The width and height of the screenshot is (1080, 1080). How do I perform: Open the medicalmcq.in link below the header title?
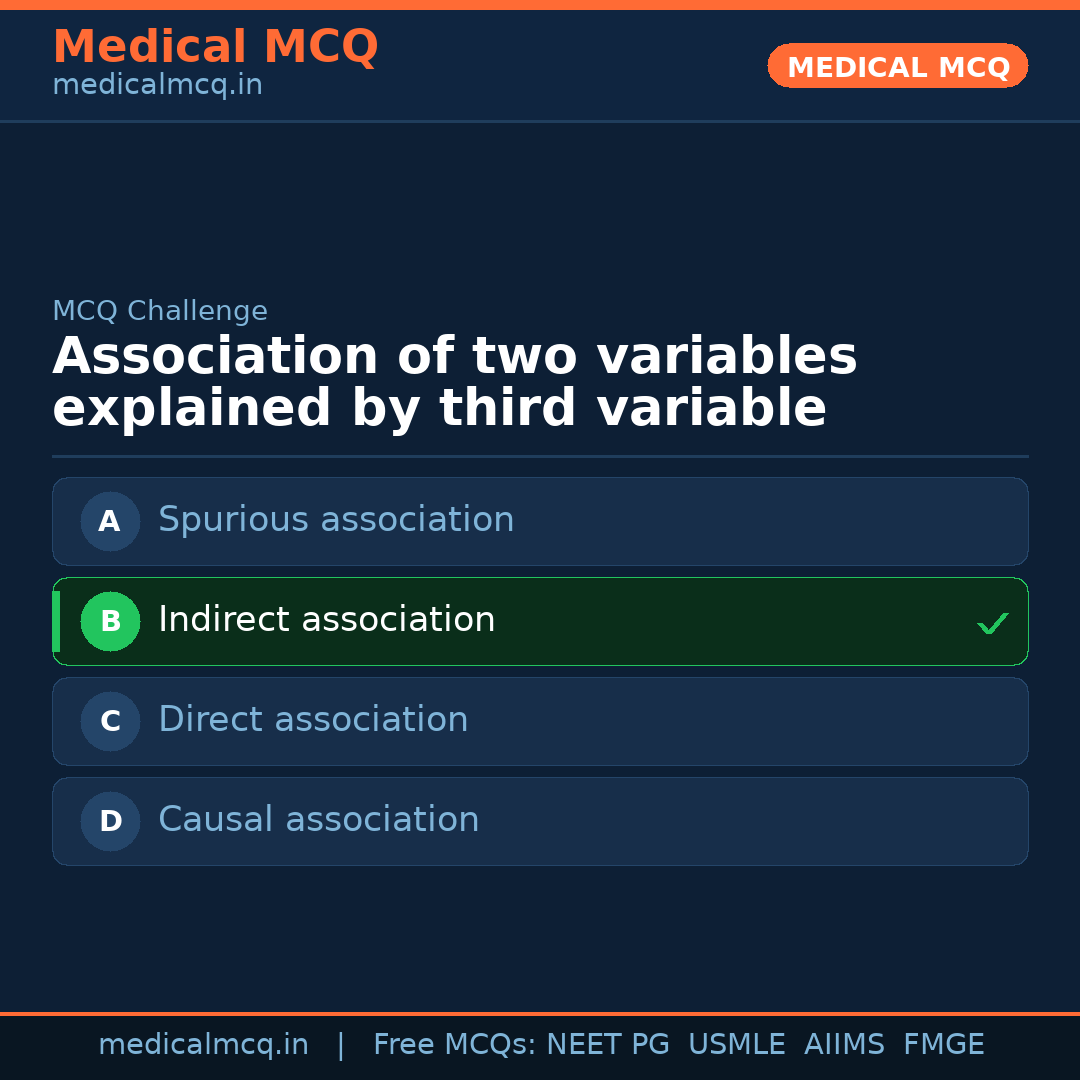point(157,86)
